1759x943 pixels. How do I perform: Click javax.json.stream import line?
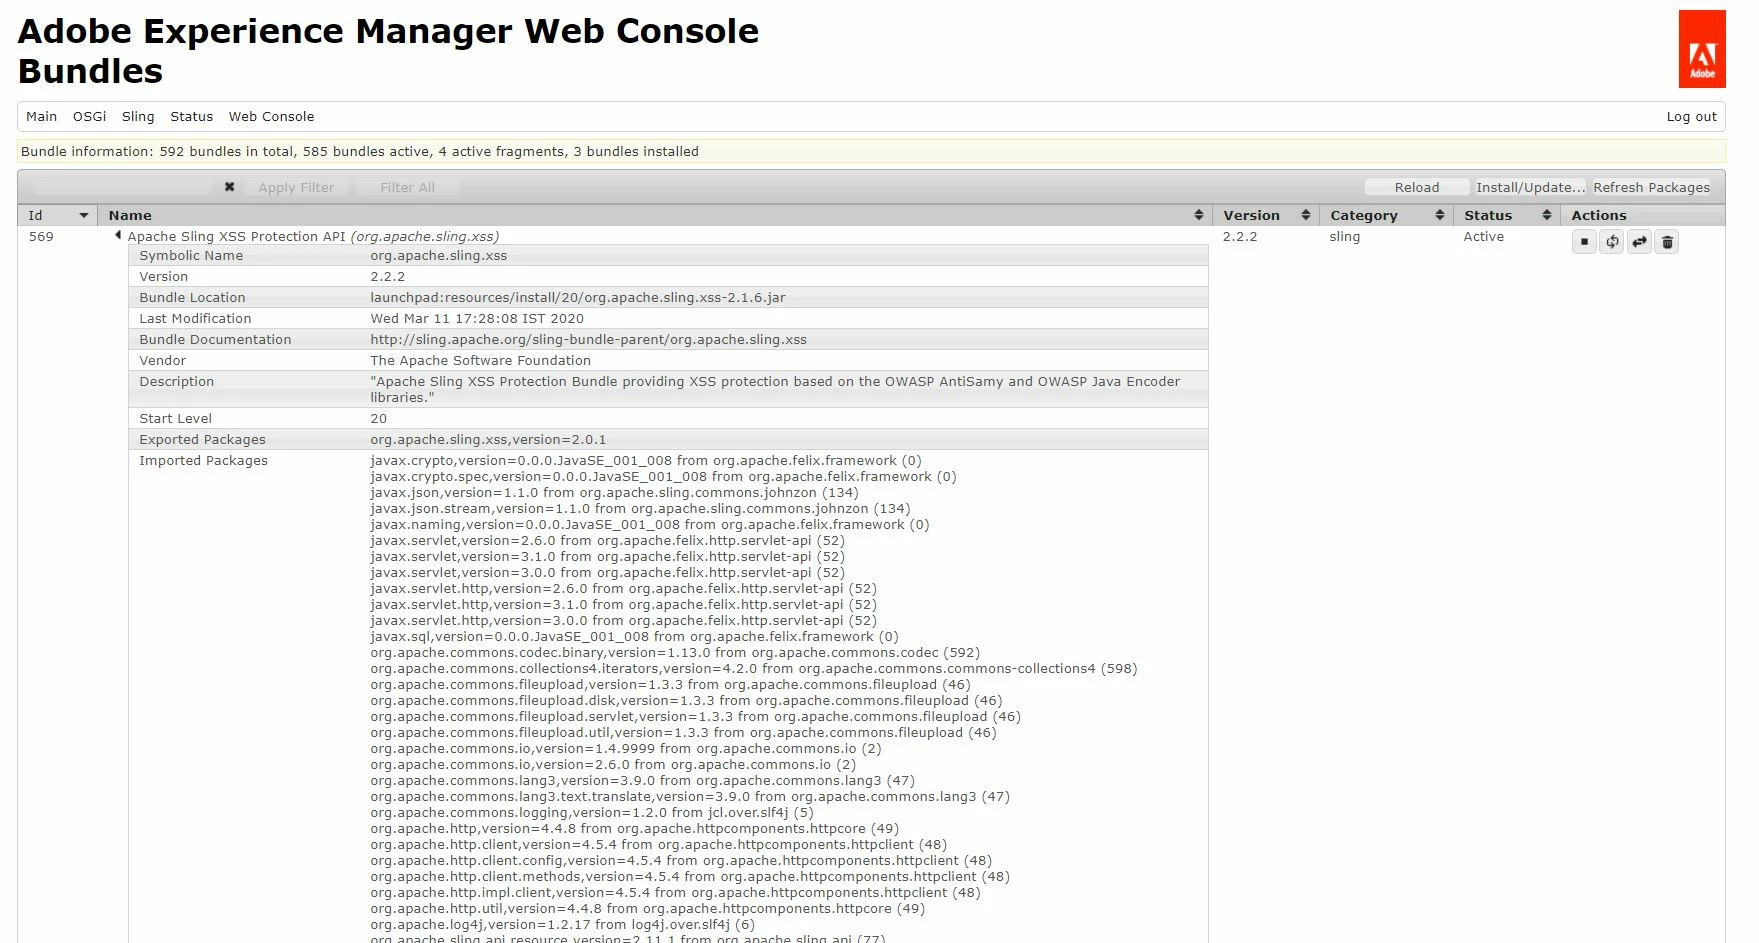(640, 509)
